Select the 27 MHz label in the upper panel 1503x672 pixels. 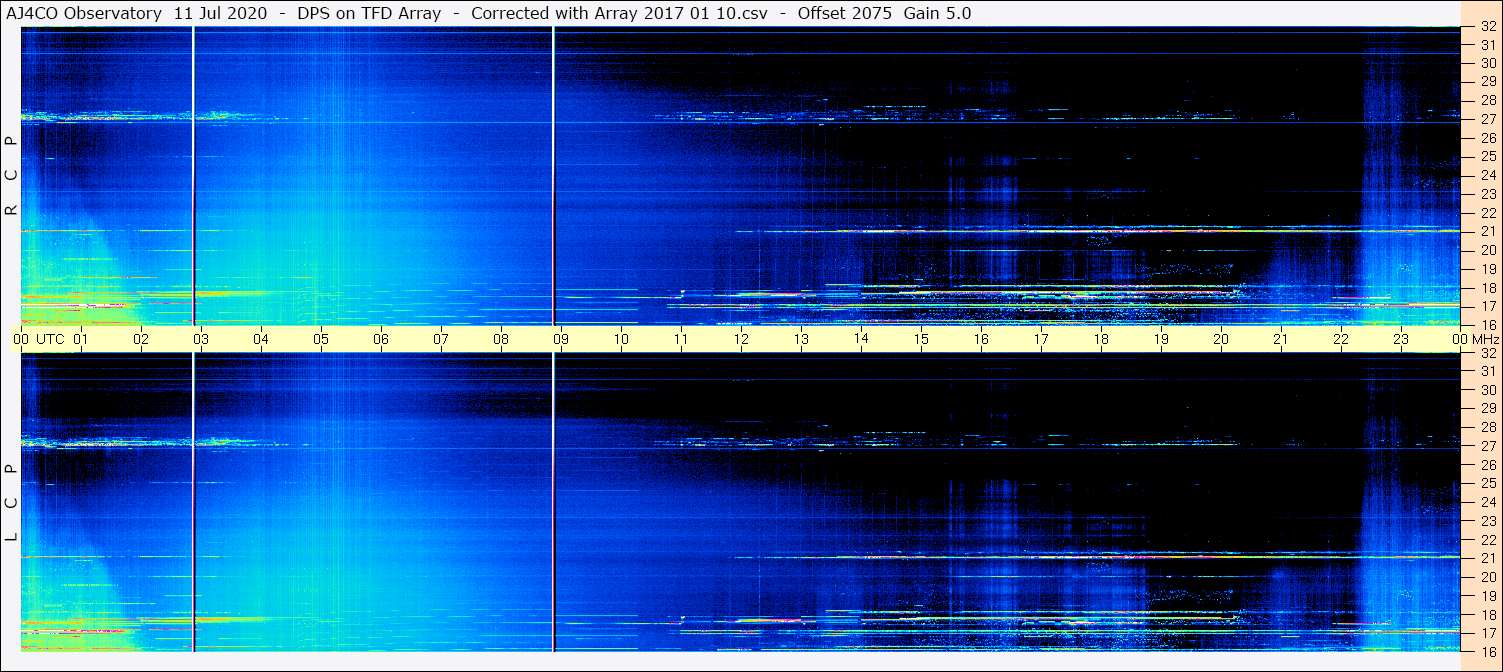tap(1487, 118)
